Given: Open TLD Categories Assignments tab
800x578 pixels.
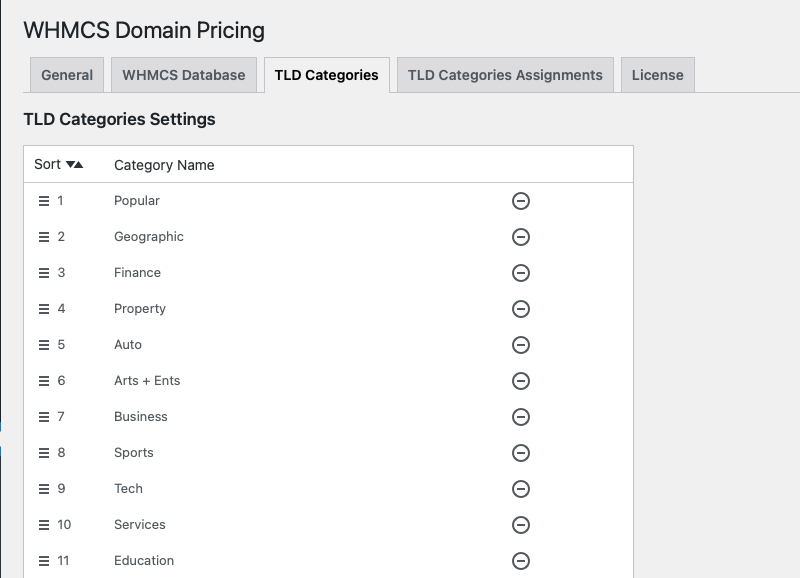Looking at the screenshot, I should pyautogui.click(x=505, y=75).
